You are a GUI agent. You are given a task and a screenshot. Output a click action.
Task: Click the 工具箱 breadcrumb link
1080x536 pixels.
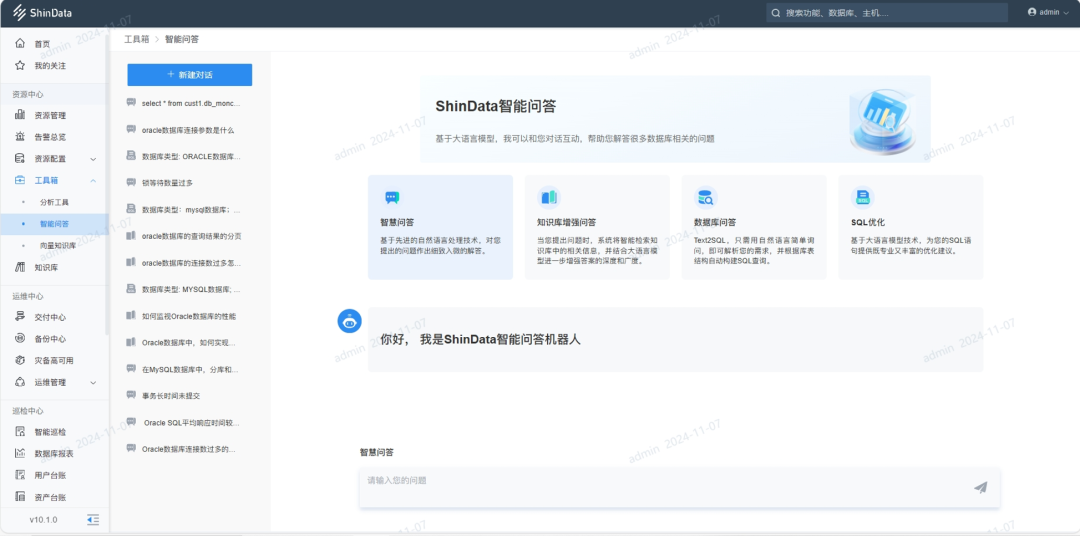click(x=136, y=39)
